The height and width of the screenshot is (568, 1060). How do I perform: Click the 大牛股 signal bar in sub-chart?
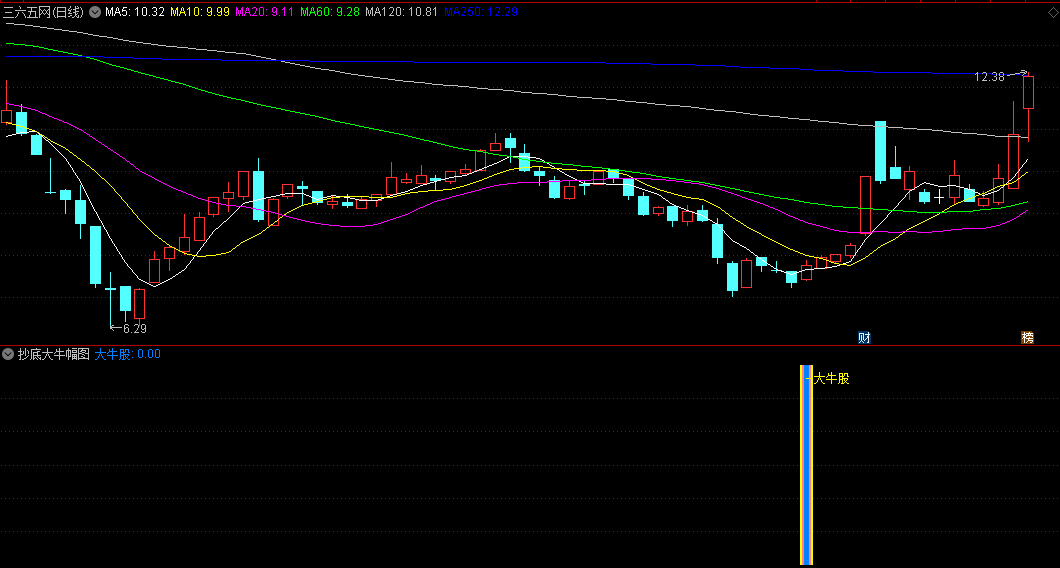tap(806, 465)
